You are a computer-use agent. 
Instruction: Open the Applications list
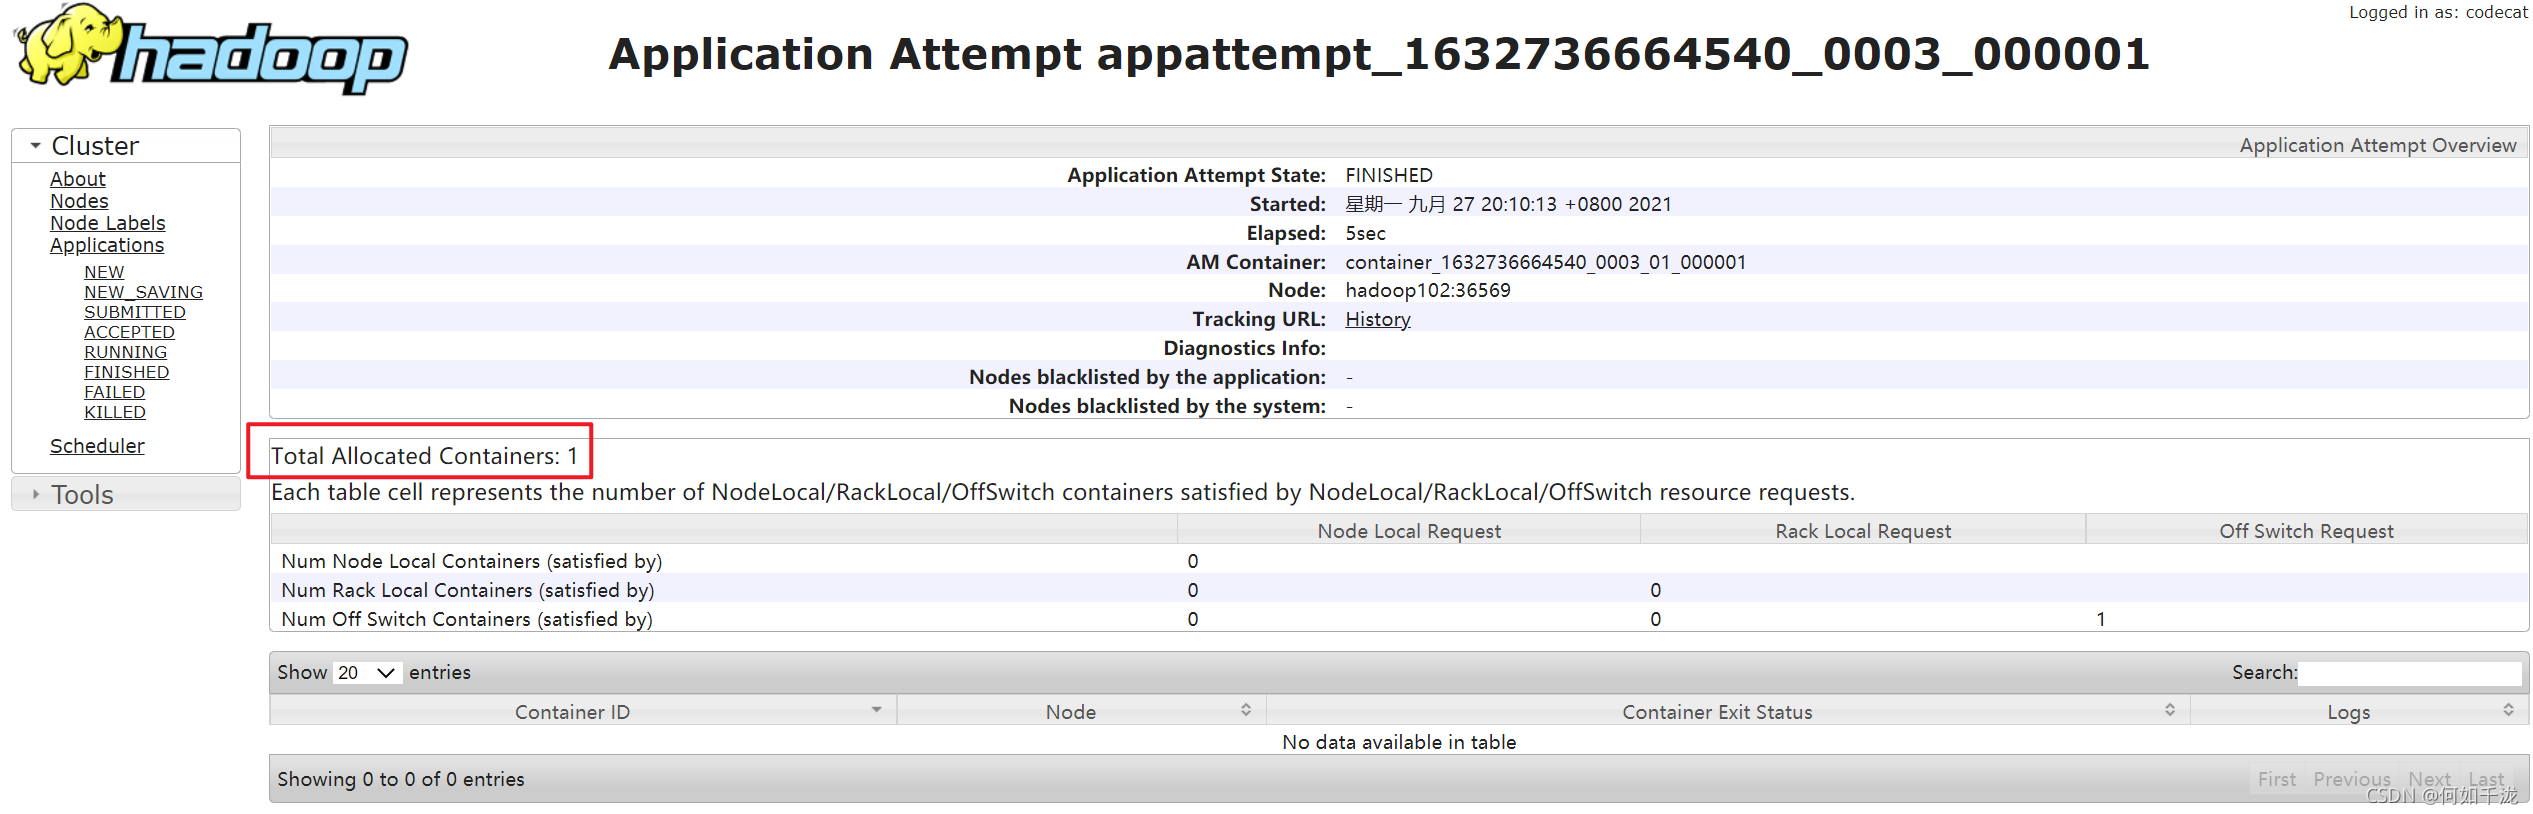pyautogui.click(x=107, y=245)
